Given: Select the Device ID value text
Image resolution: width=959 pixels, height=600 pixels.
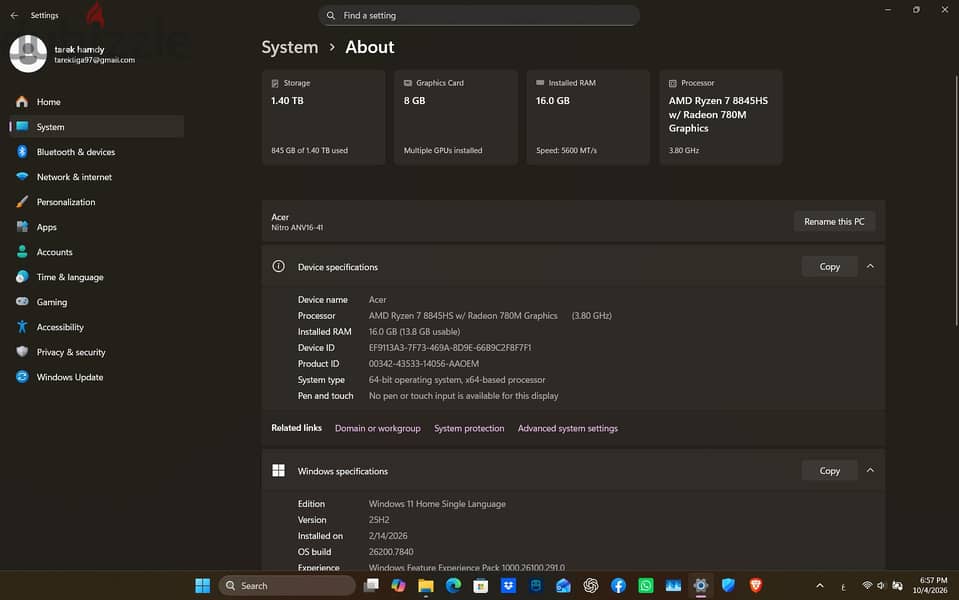Looking at the screenshot, I should click(x=450, y=347).
